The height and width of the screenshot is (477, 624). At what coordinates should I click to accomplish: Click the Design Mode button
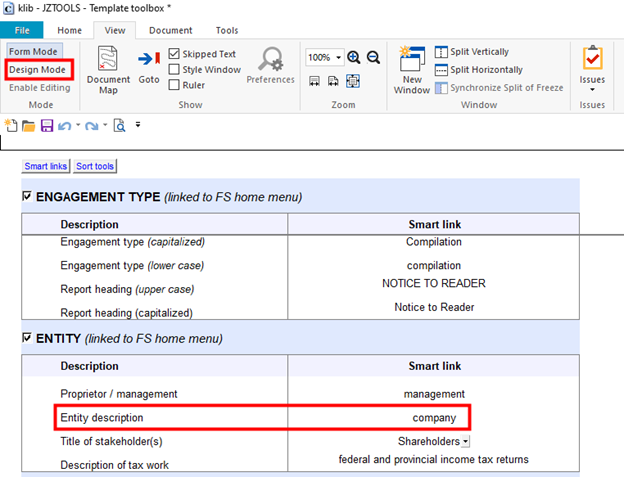37,70
